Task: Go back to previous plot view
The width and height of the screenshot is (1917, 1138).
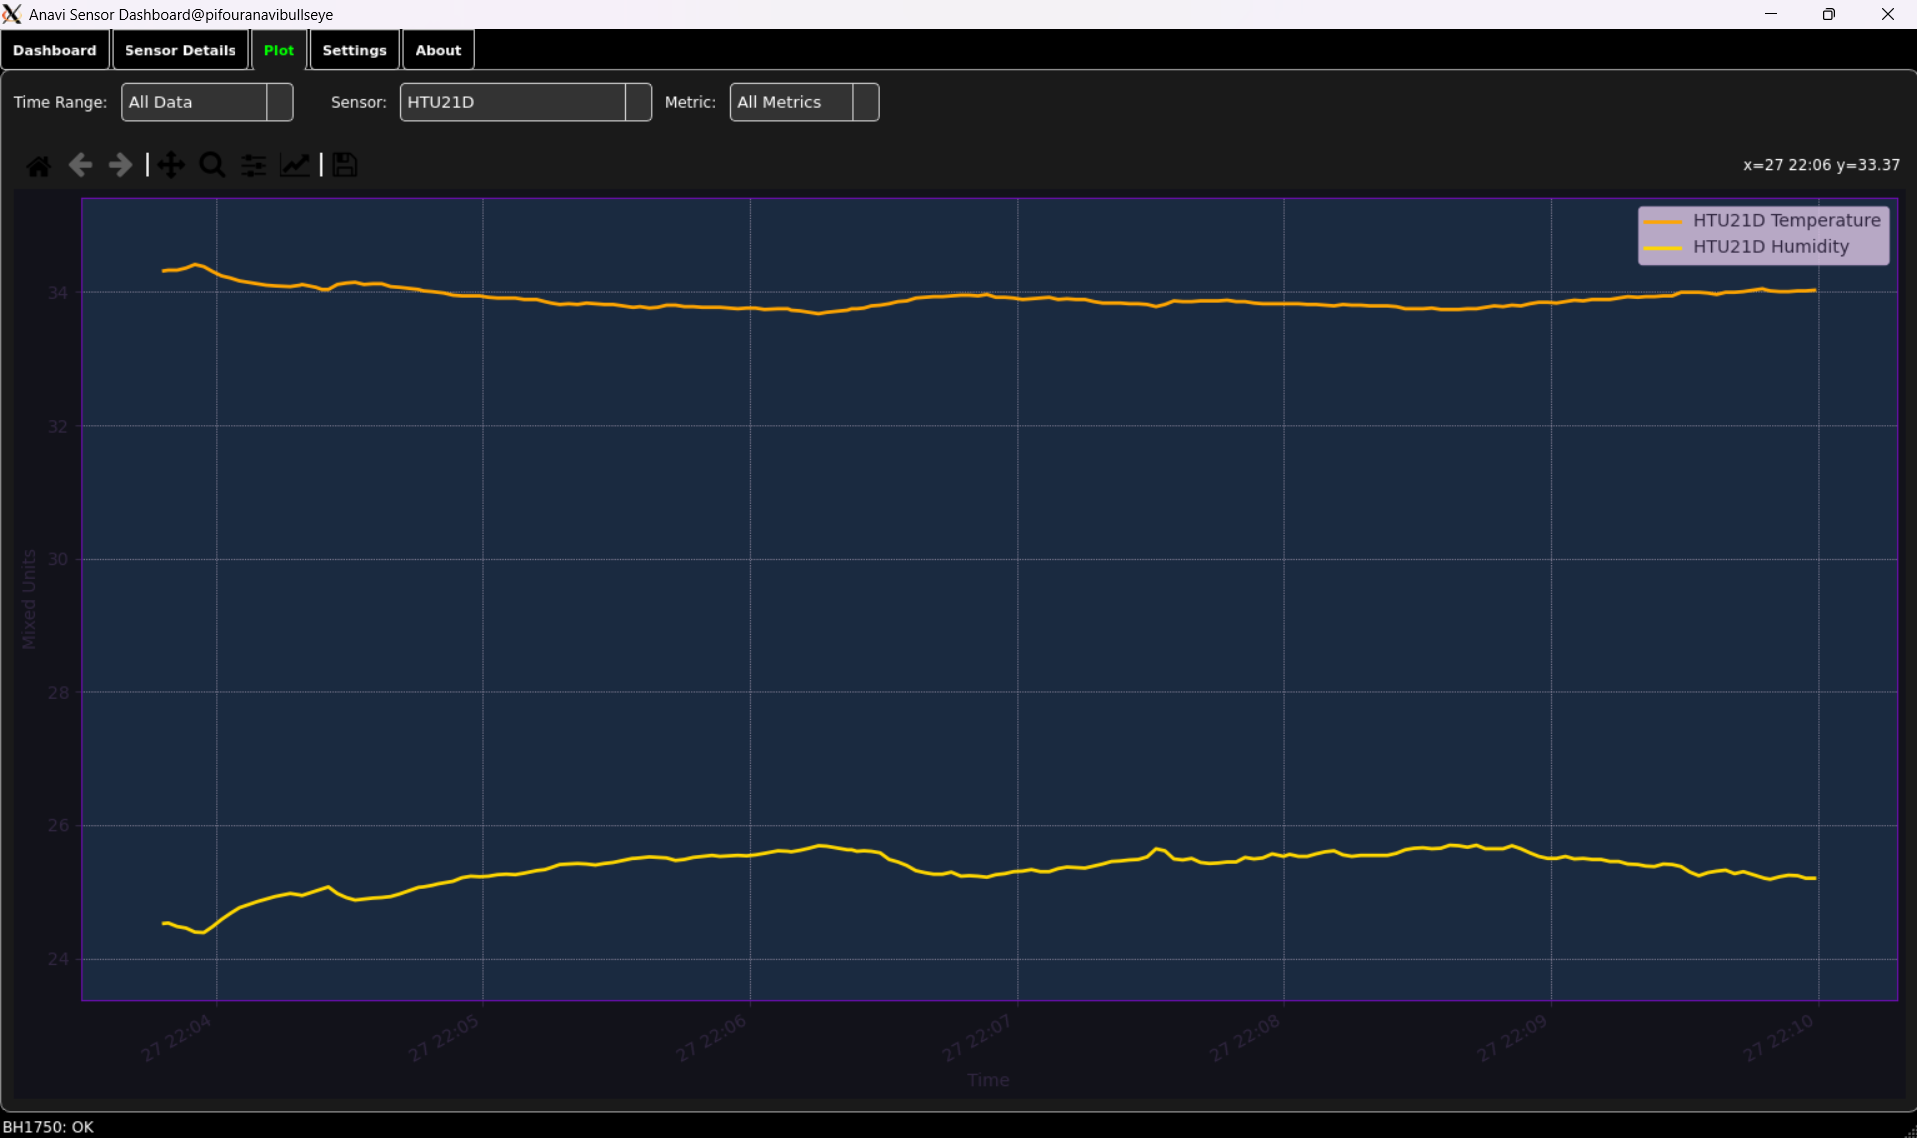Action: pos(80,165)
